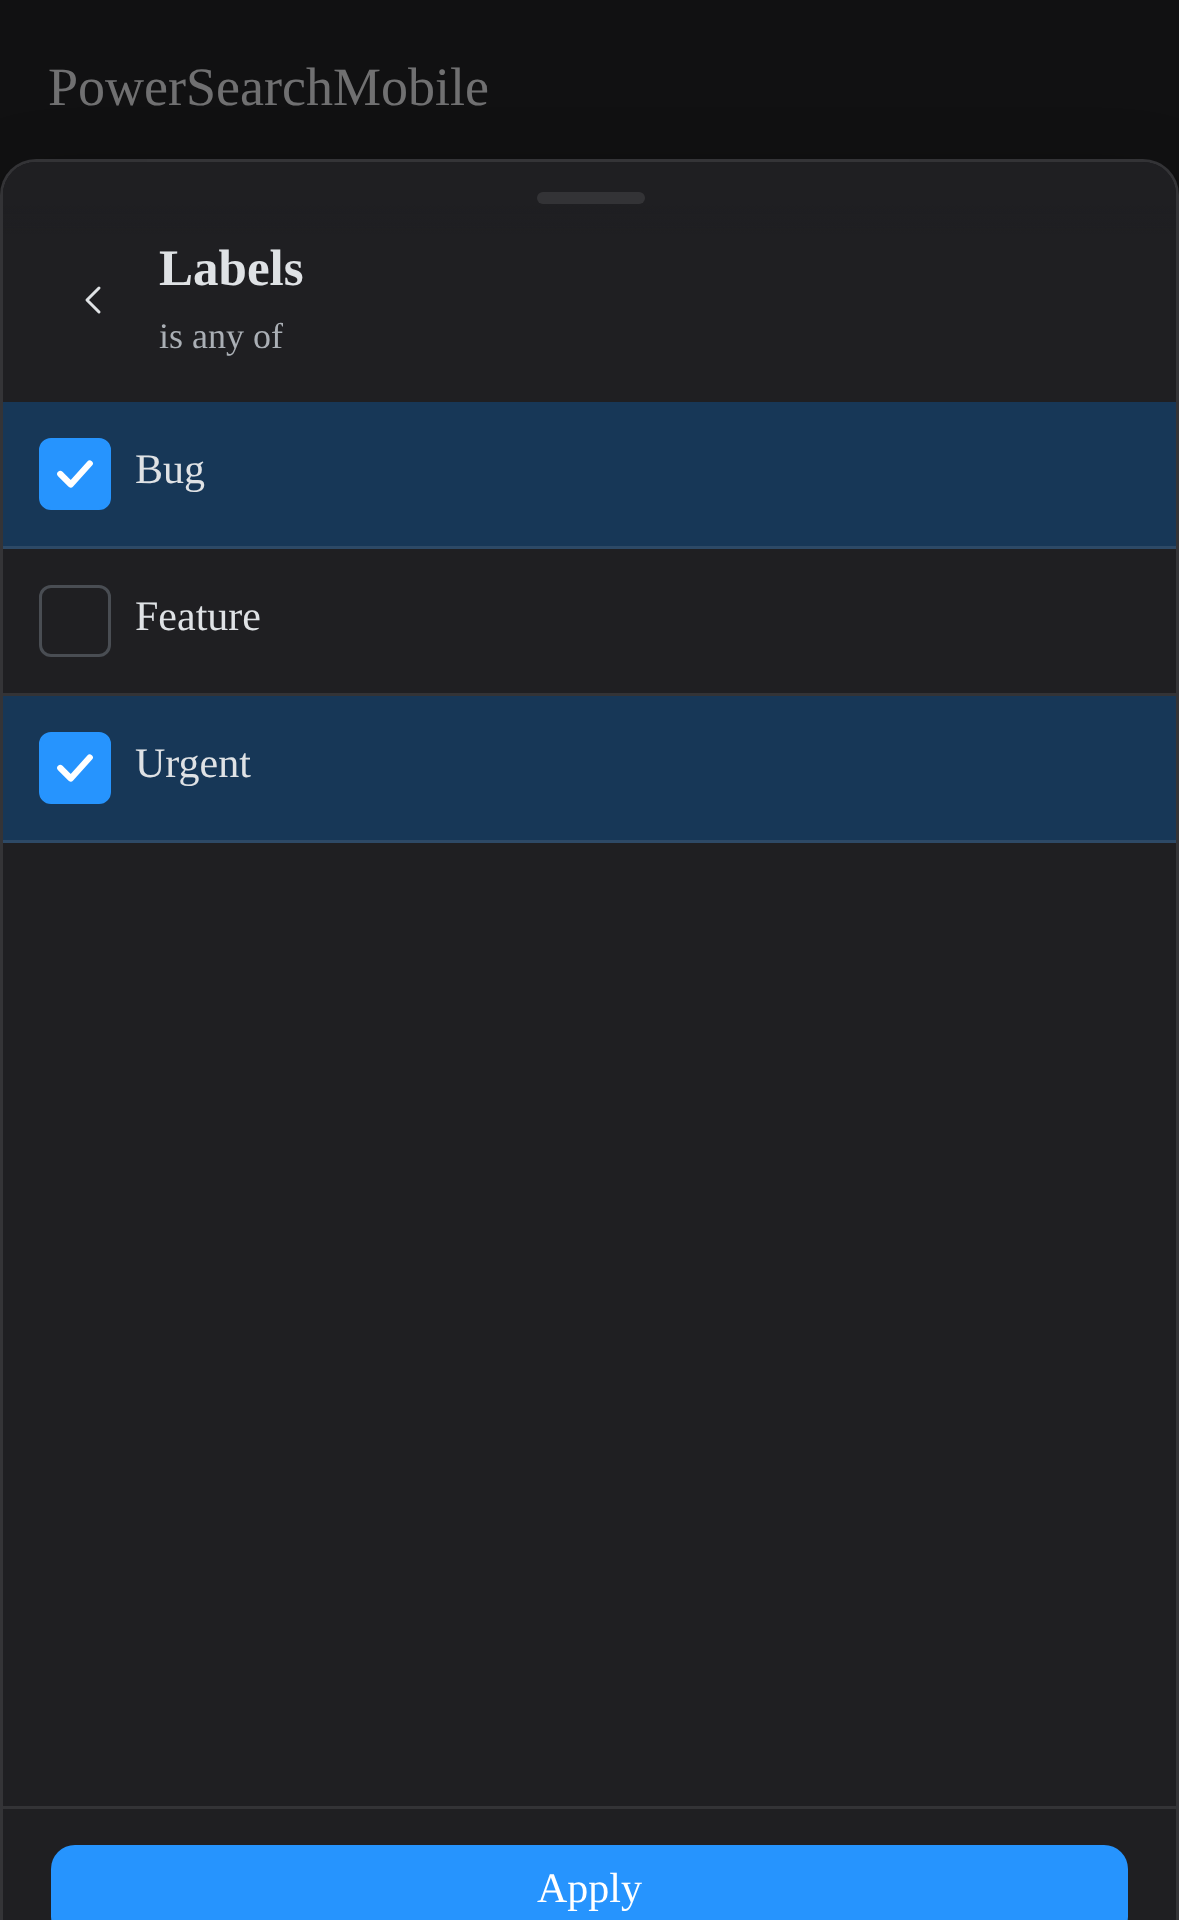1179x1920 pixels.
Task: Click the Labels filter heading
Action: tap(231, 269)
